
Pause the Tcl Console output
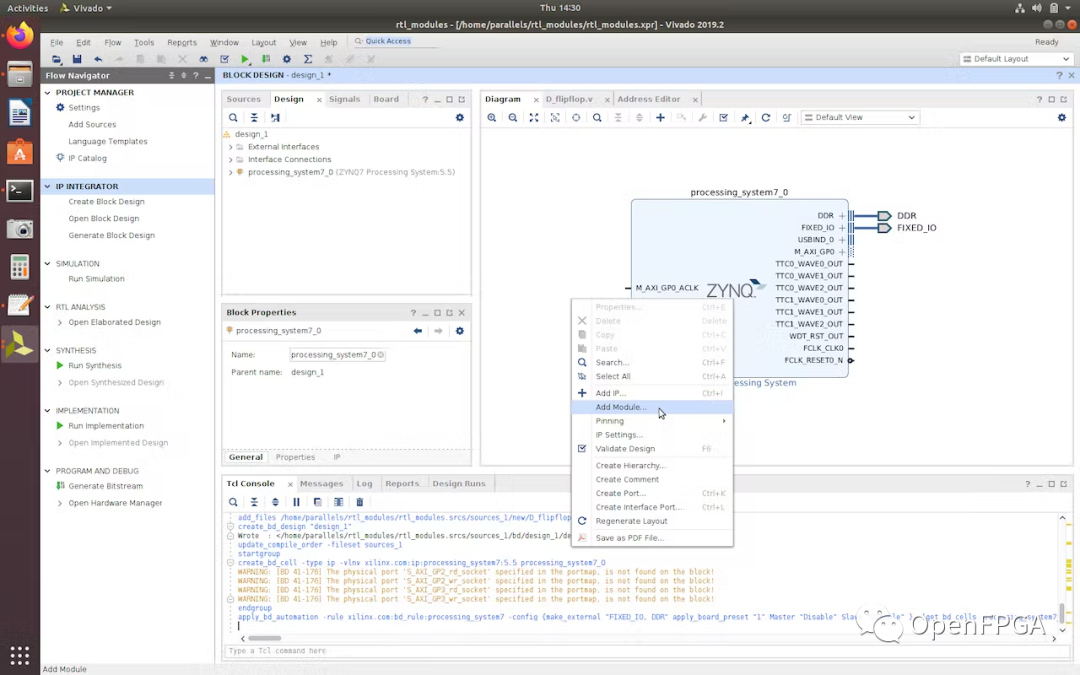coord(296,502)
